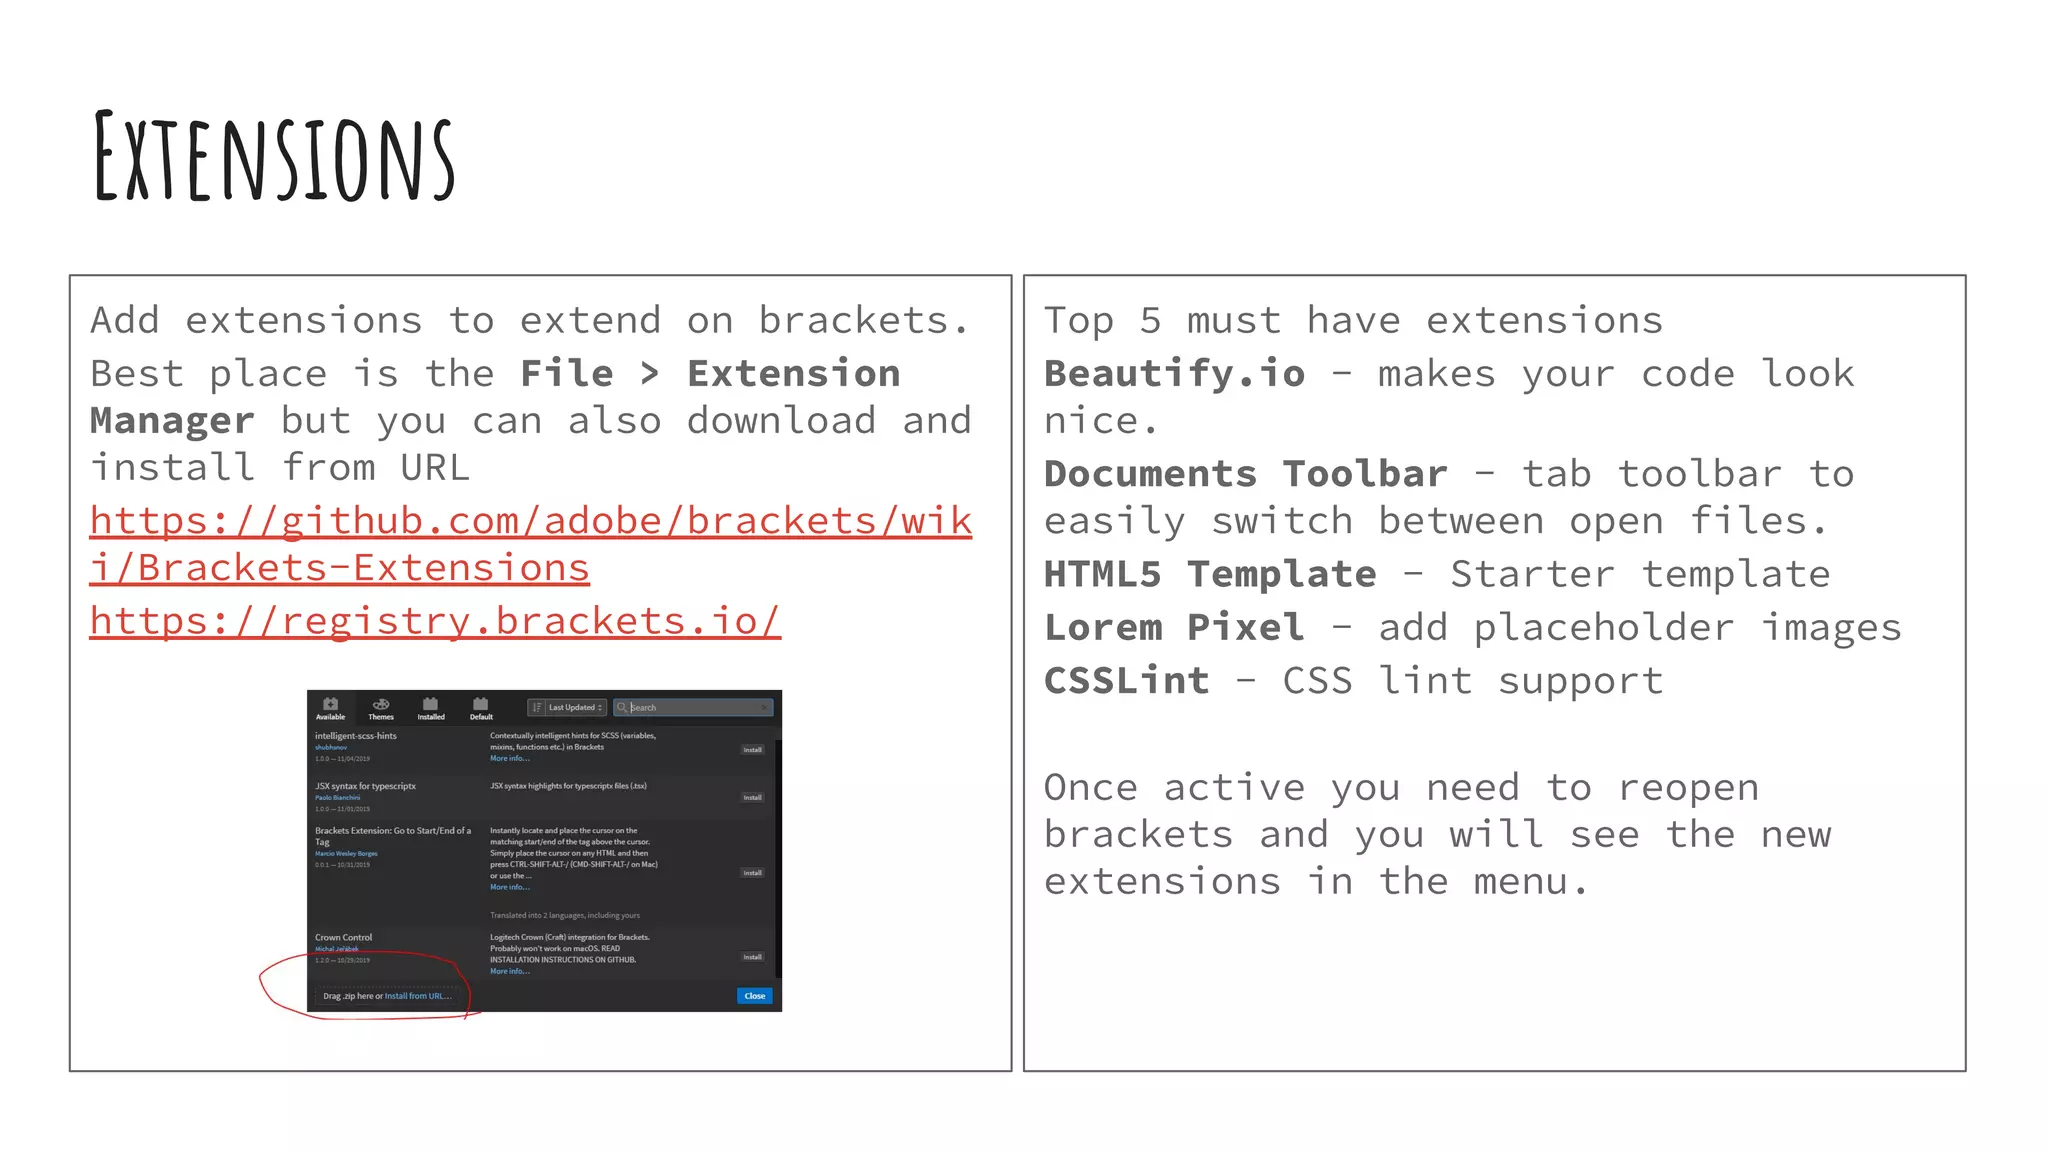Click the 'CSSLint' bold text

[1126, 681]
